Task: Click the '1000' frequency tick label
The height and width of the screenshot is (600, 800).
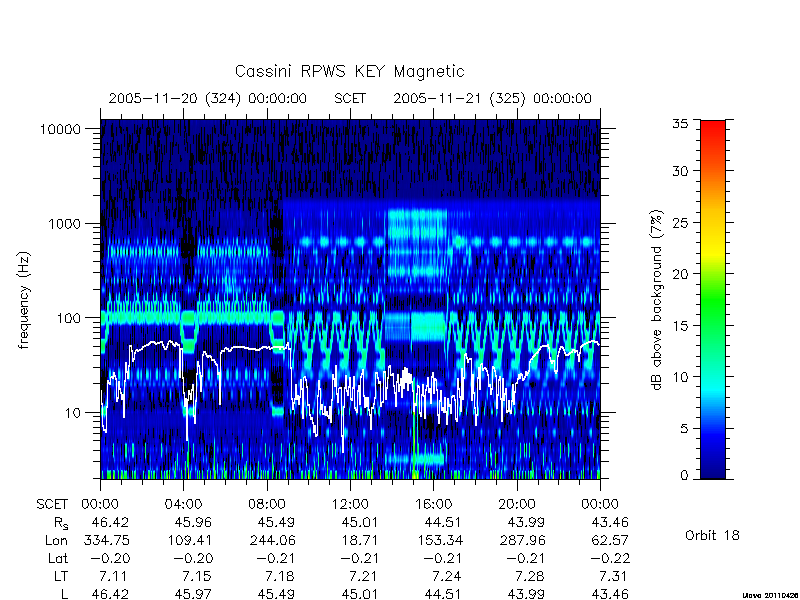Action: tap(64, 224)
